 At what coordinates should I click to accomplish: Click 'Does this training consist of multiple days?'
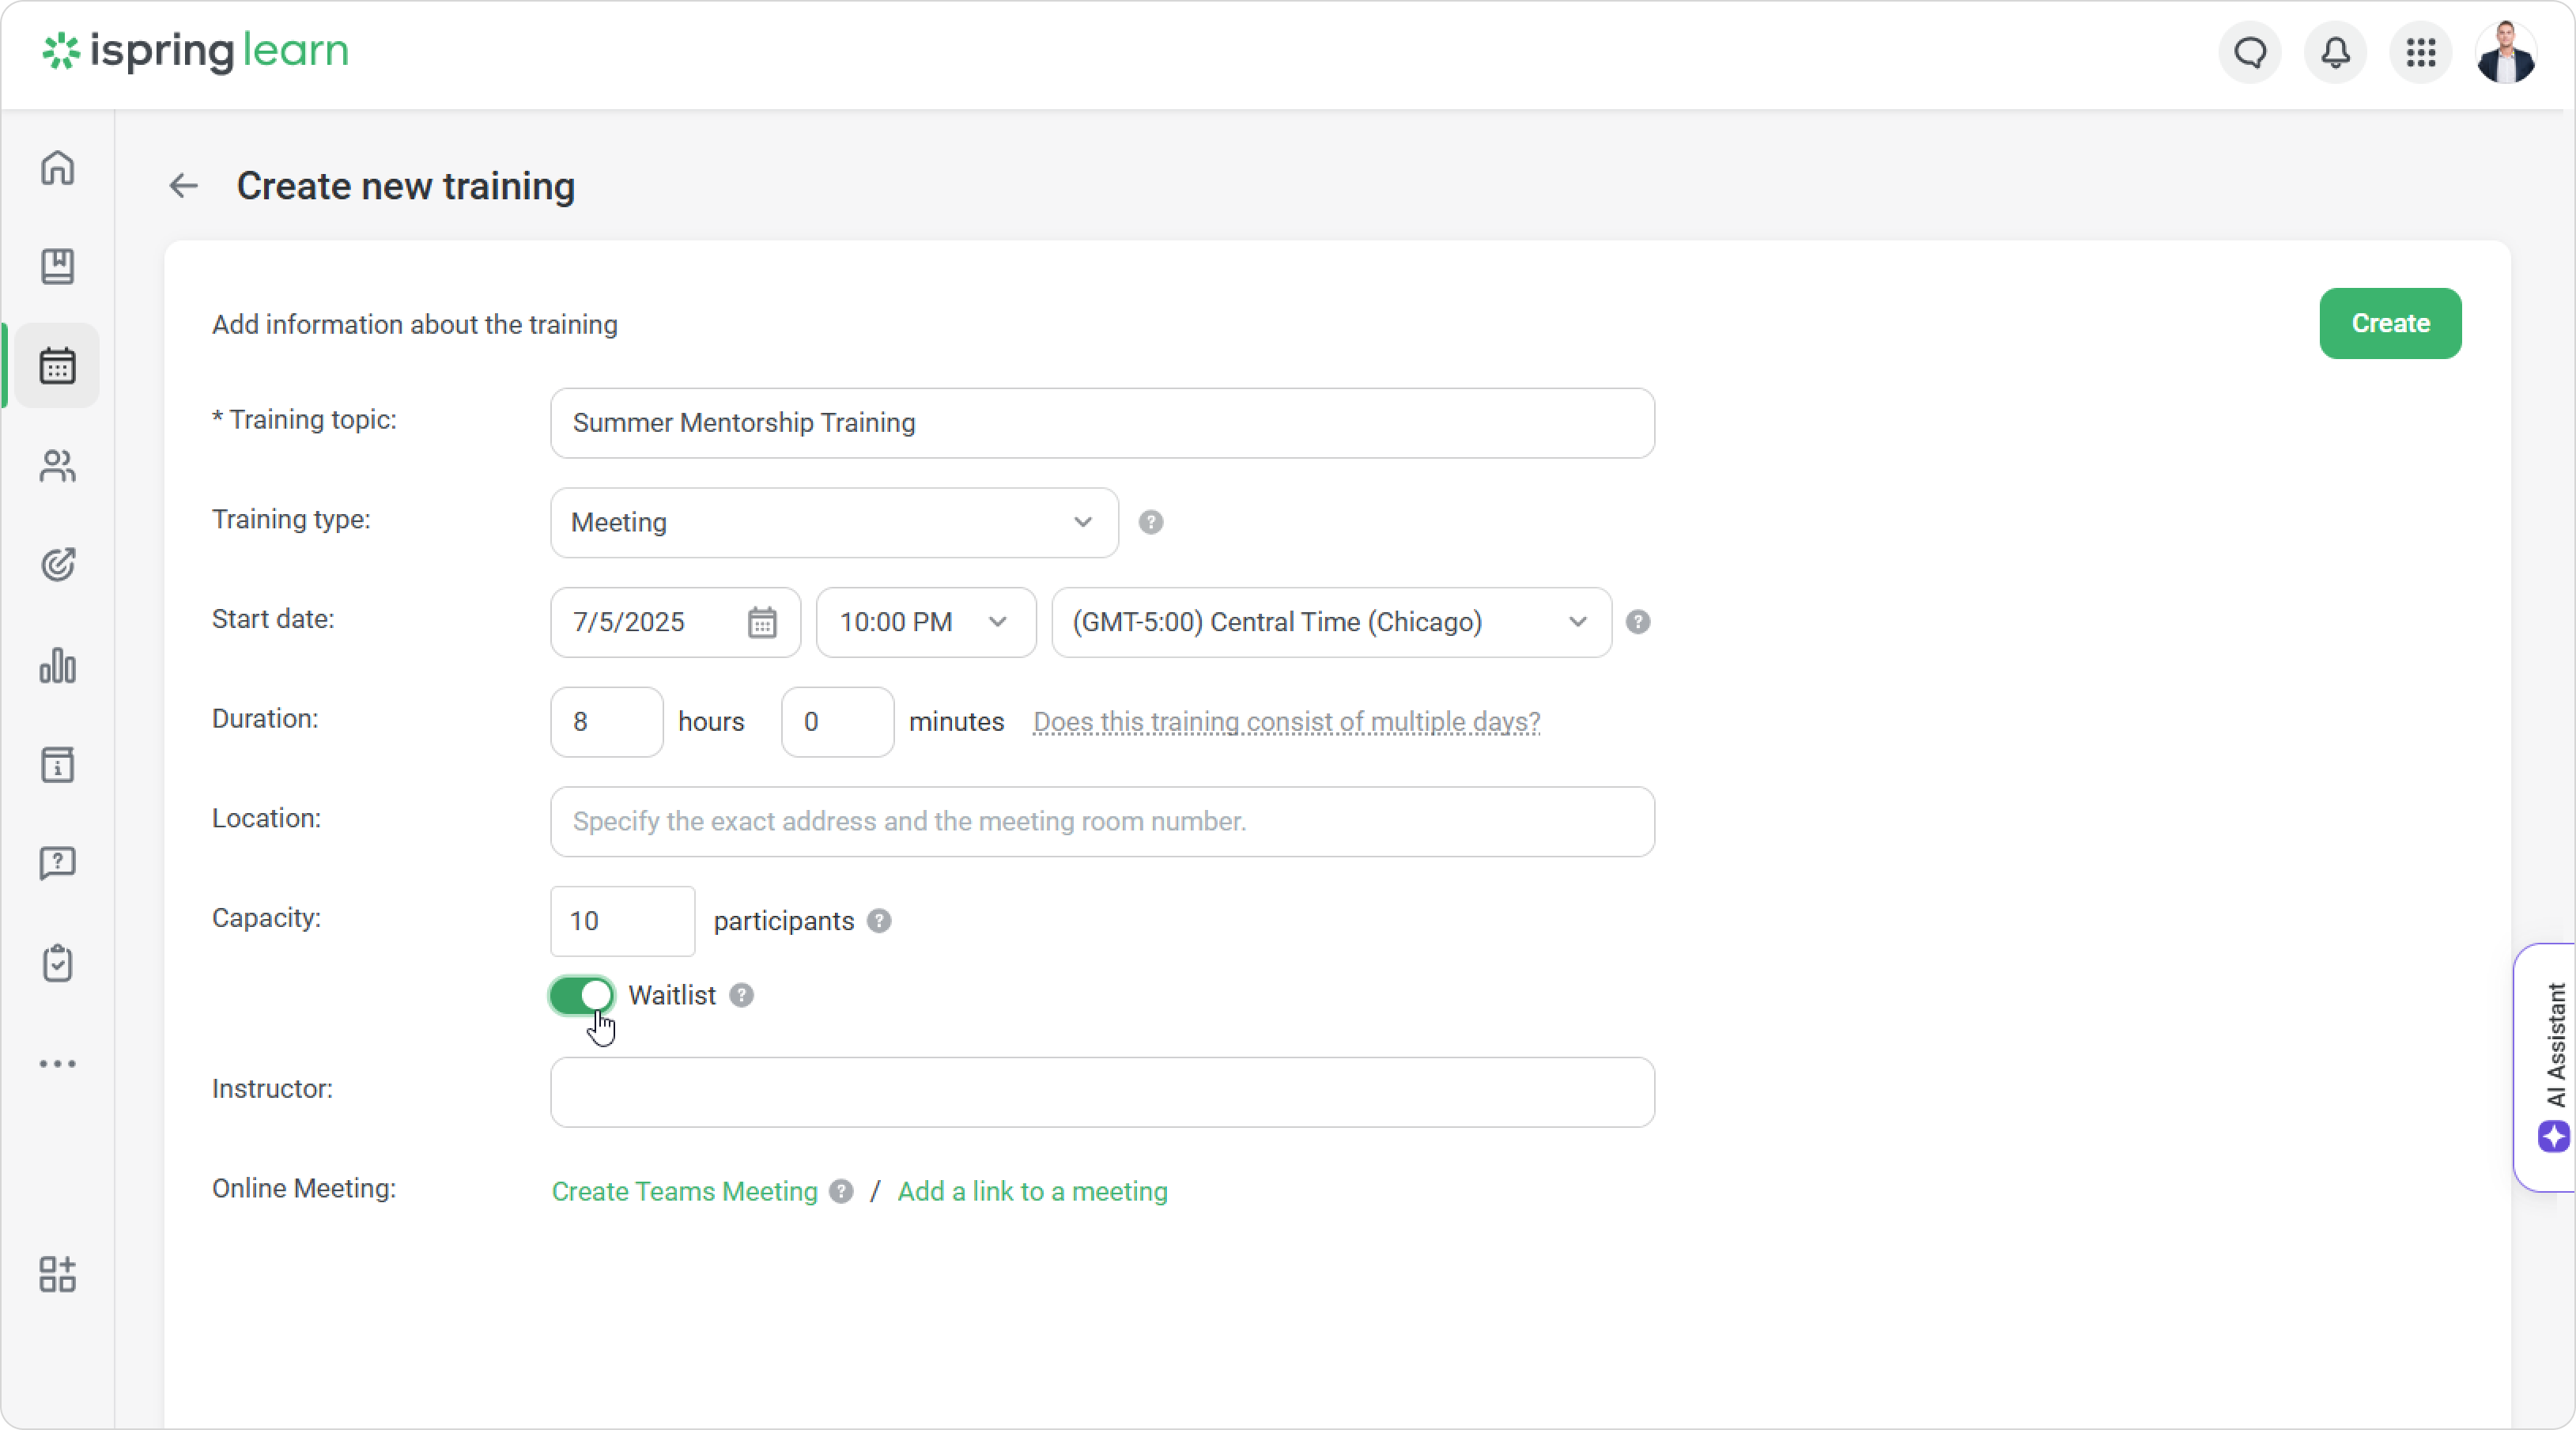coord(1286,722)
